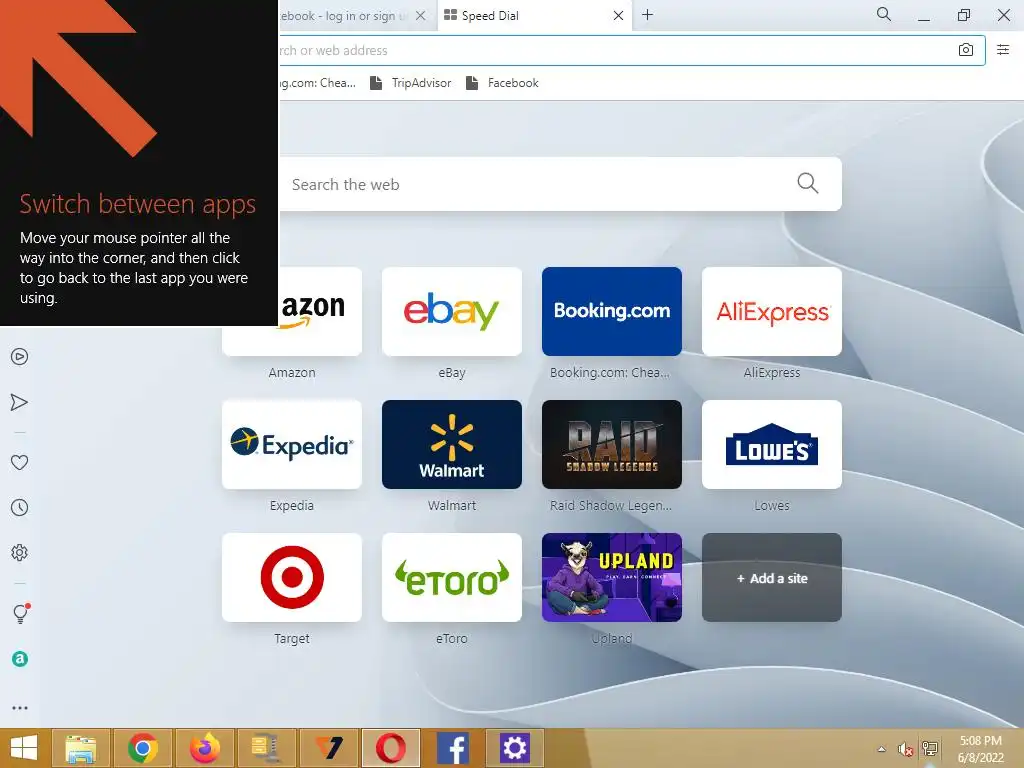Click the Add a site button
This screenshot has height=768, width=1024.
[772, 577]
